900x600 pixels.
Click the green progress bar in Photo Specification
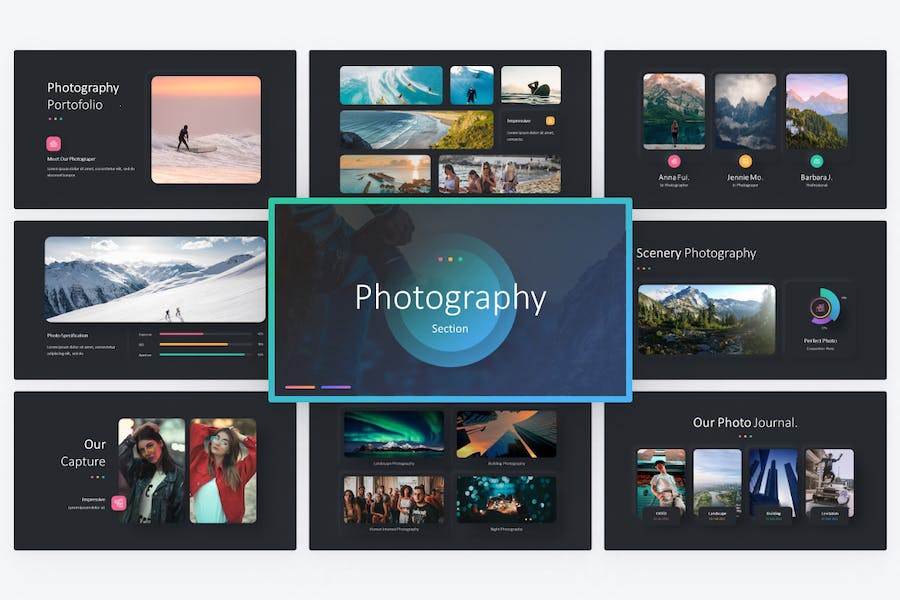202,355
